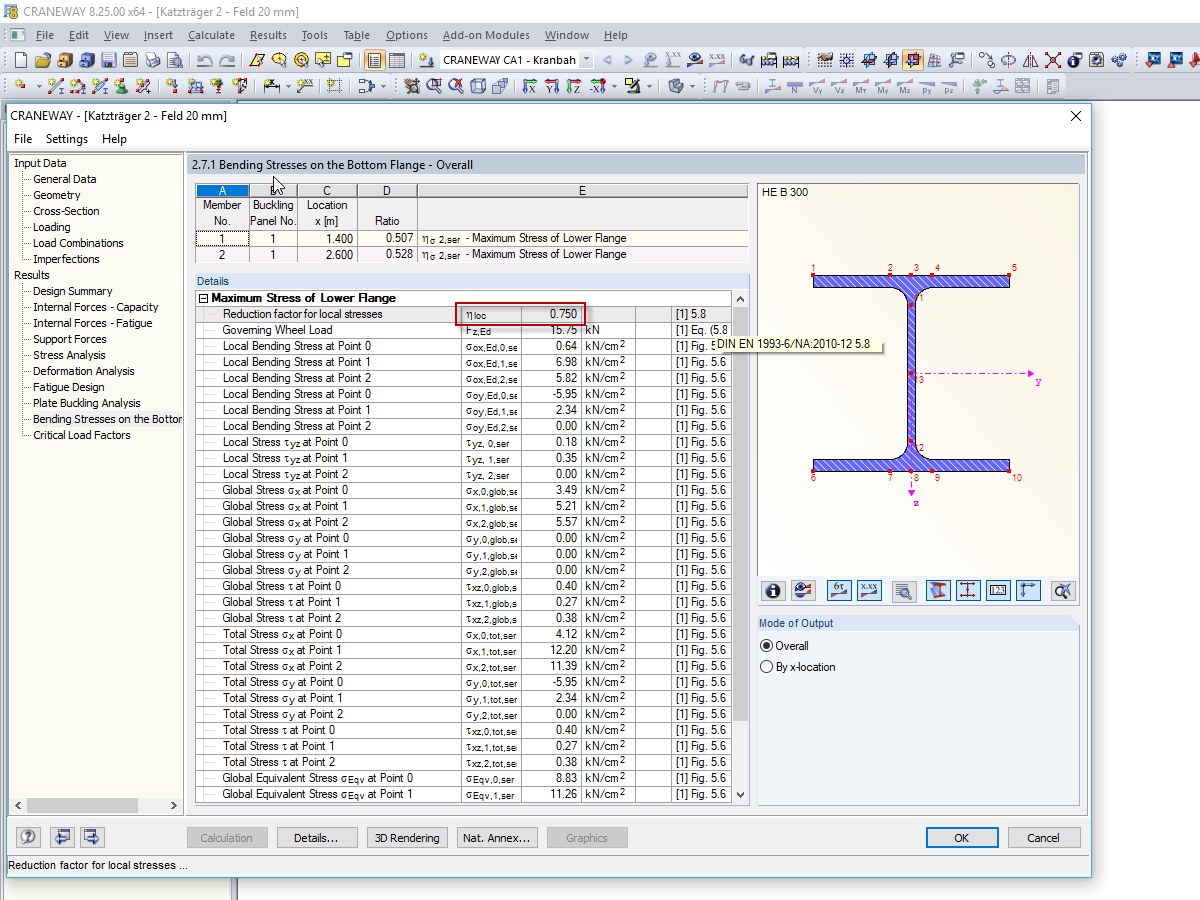Toggle the x.xx values display icon

point(869,591)
